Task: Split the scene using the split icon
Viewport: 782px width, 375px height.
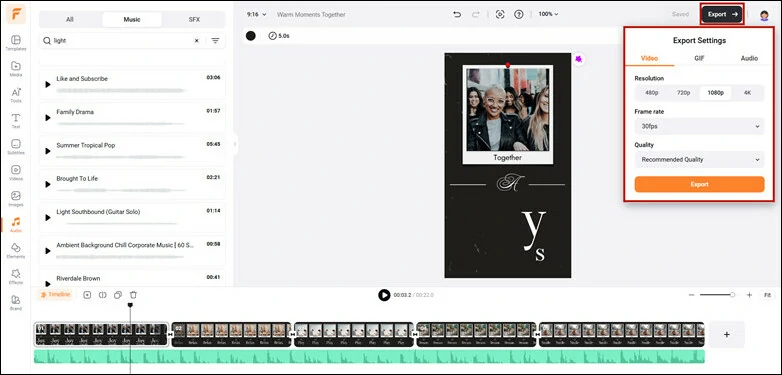Action: [x=103, y=295]
